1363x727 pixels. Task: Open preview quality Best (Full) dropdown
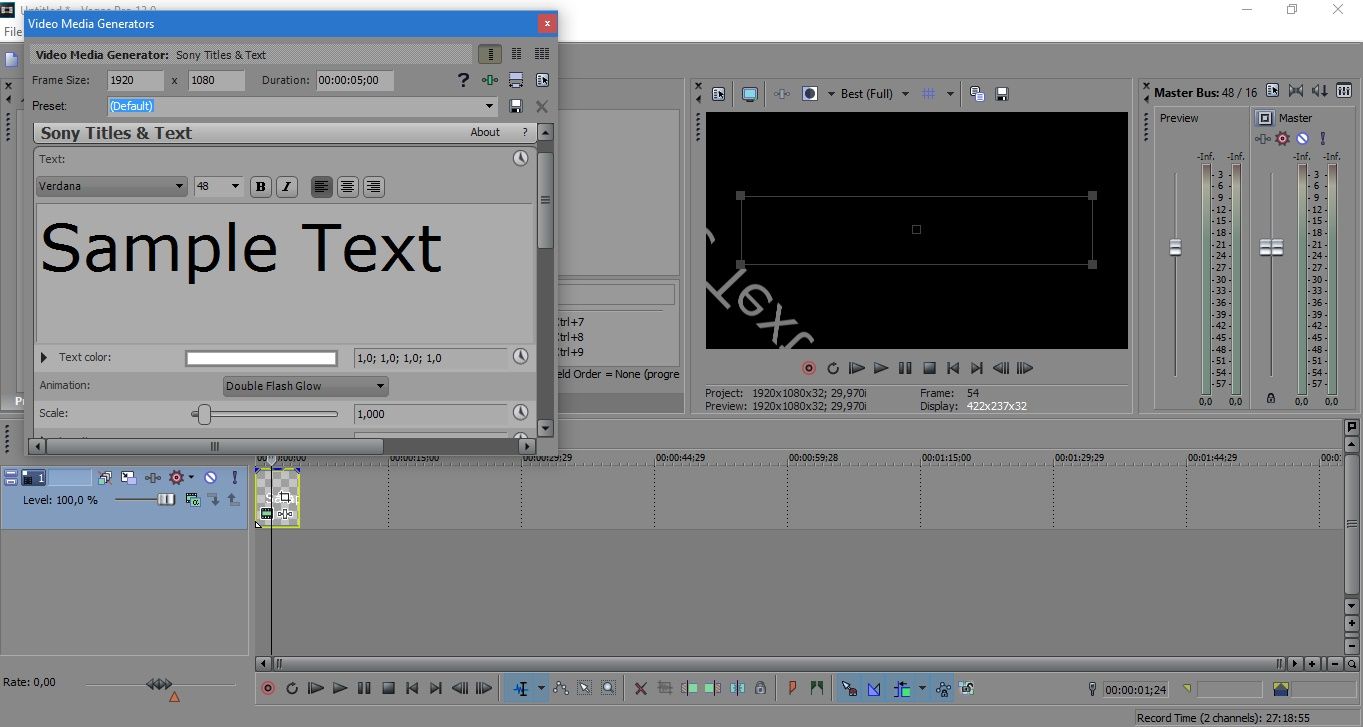coord(905,94)
